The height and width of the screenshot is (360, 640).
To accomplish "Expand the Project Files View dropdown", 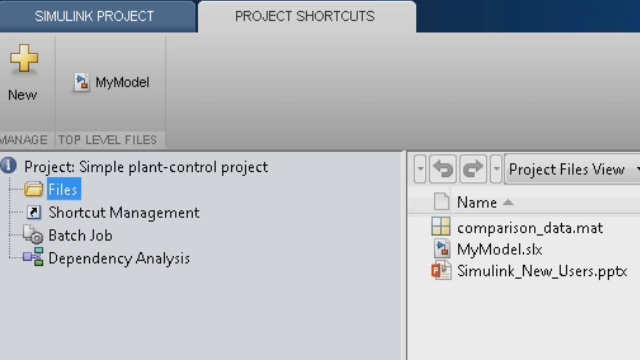I will tap(572, 169).
